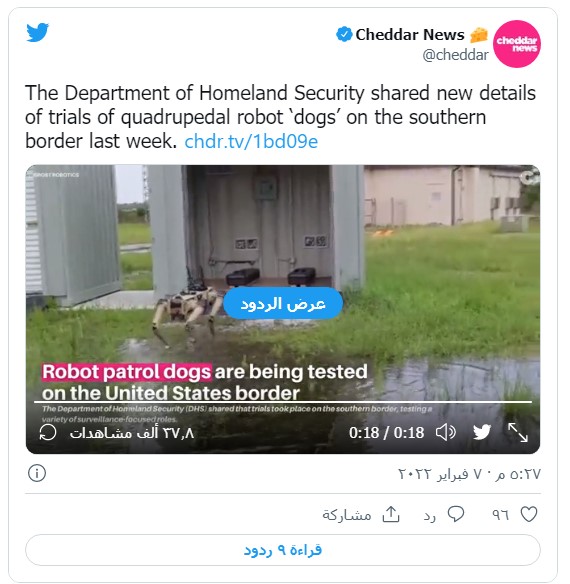Expand video to fullscreen
Image resolution: width=570 pixels, height=584 pixels.
click(518, 432)
